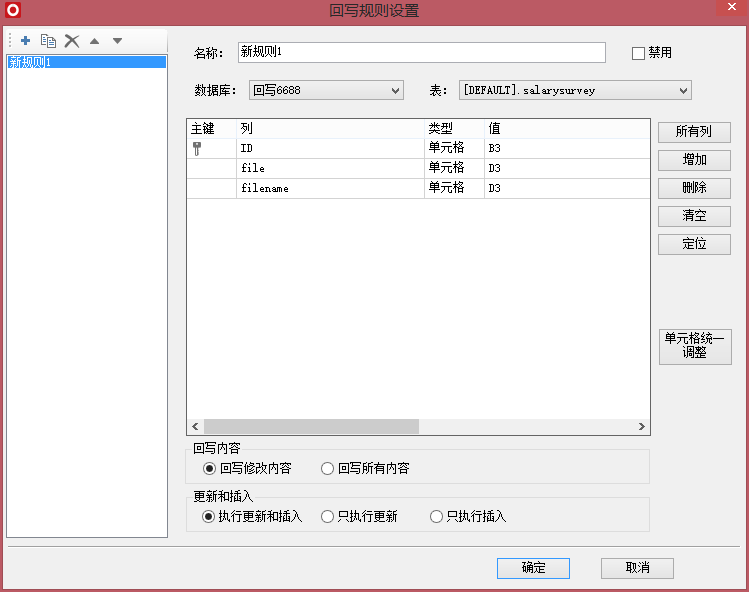Open the 数据库 dropdown
The height and width of the screenshot is (592, 749).
pos(326,90)
